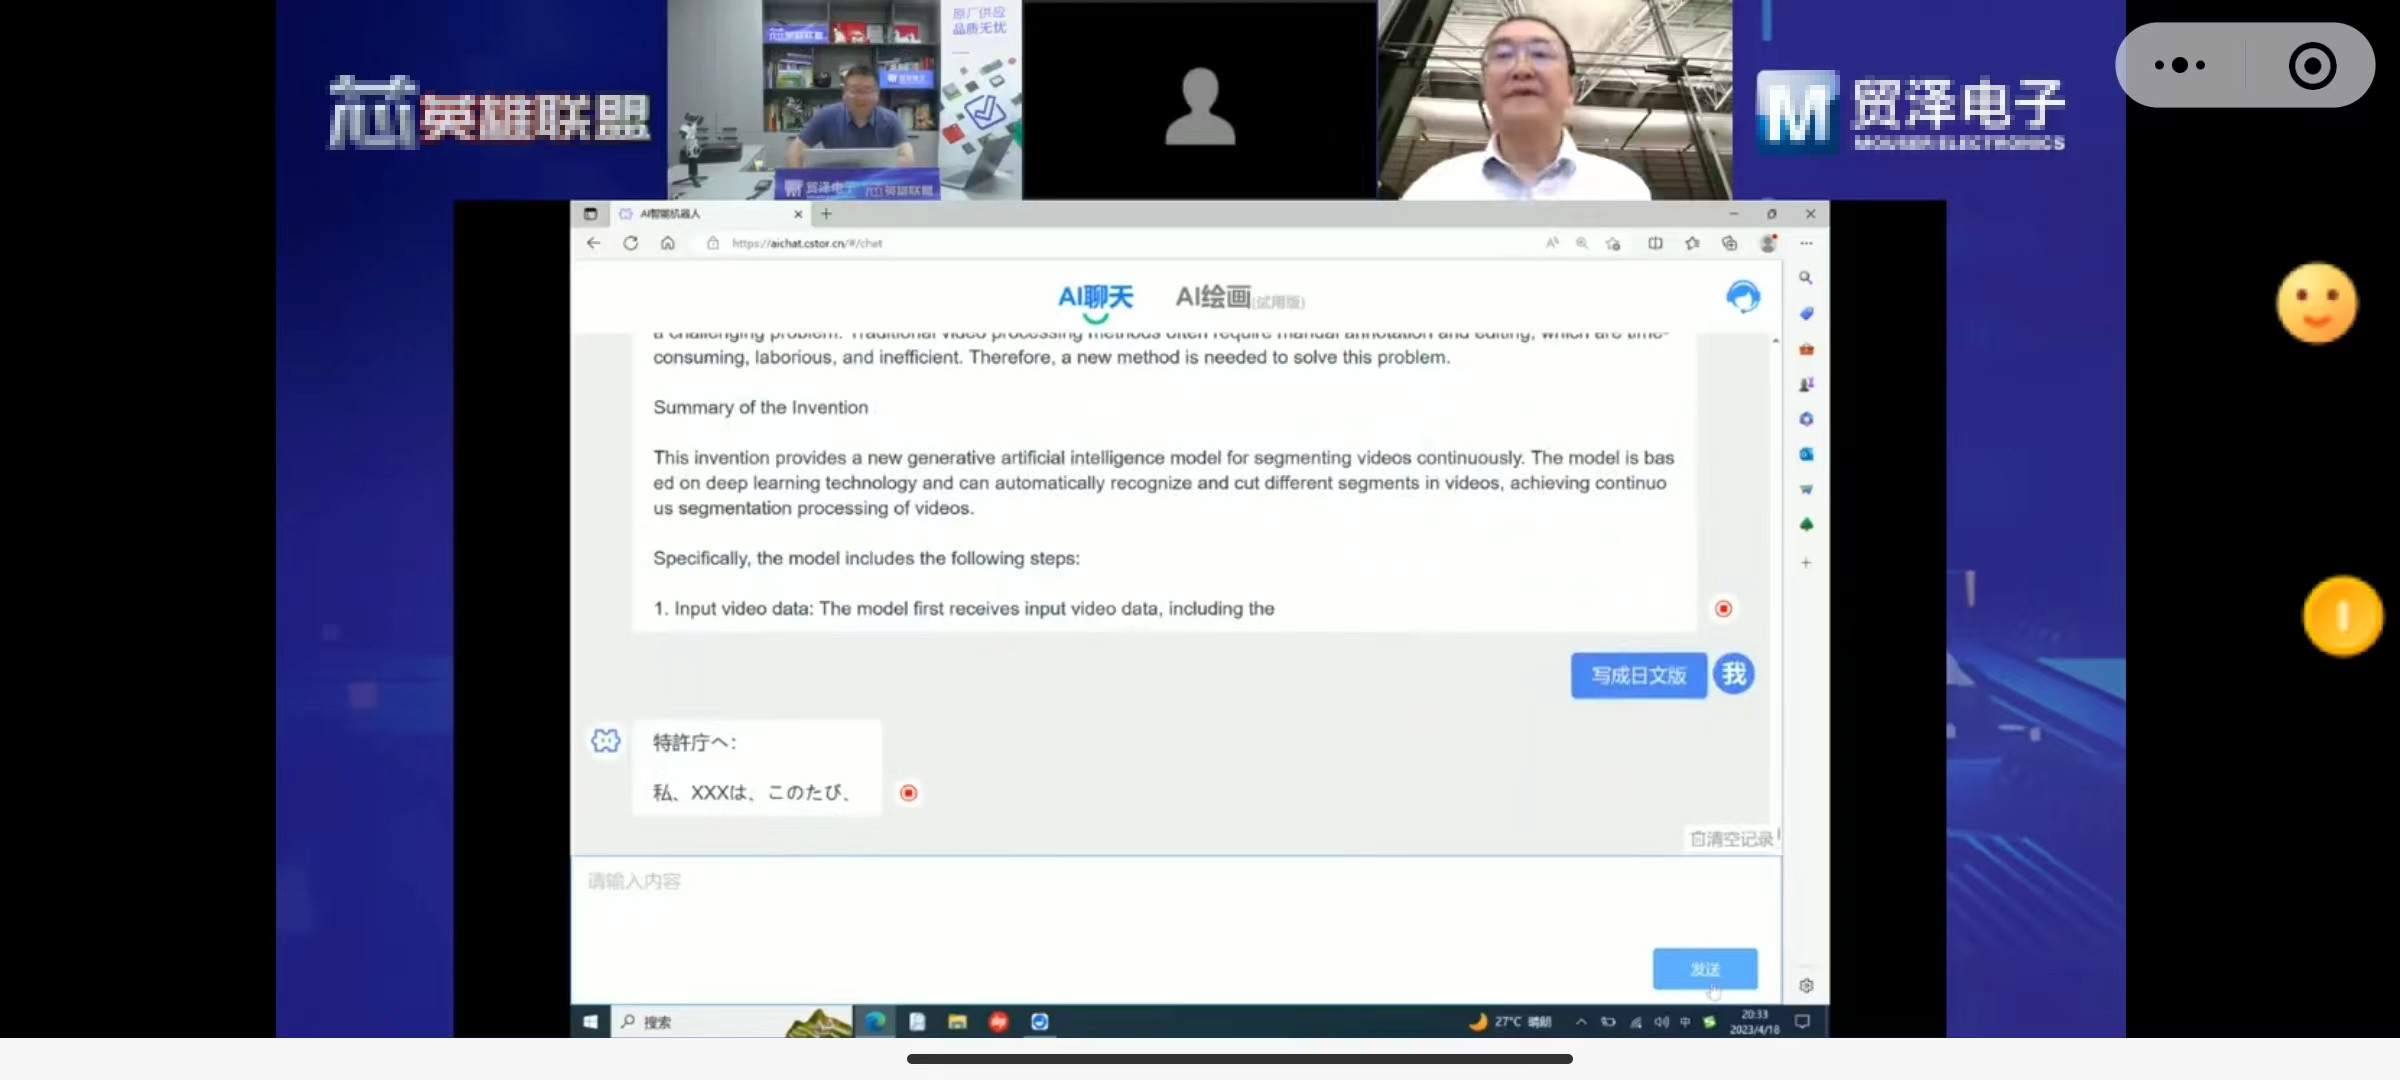Open the three-dots overlay menu
The image size is (2400, 1080).
[x=2180, y=66]
